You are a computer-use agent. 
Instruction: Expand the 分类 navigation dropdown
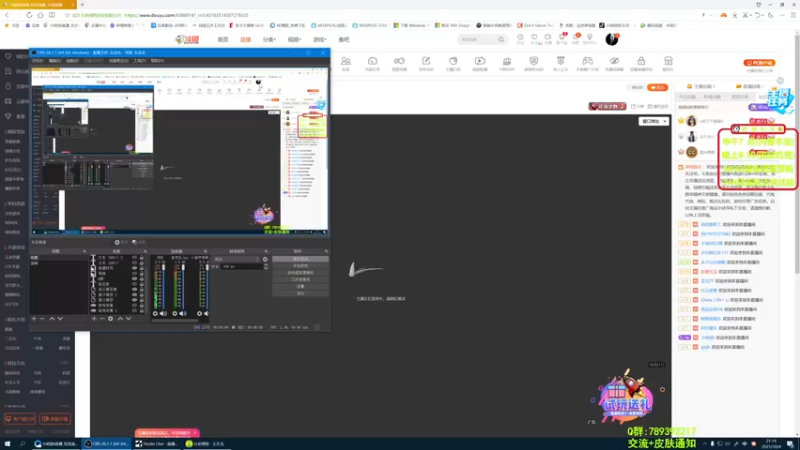269,39
